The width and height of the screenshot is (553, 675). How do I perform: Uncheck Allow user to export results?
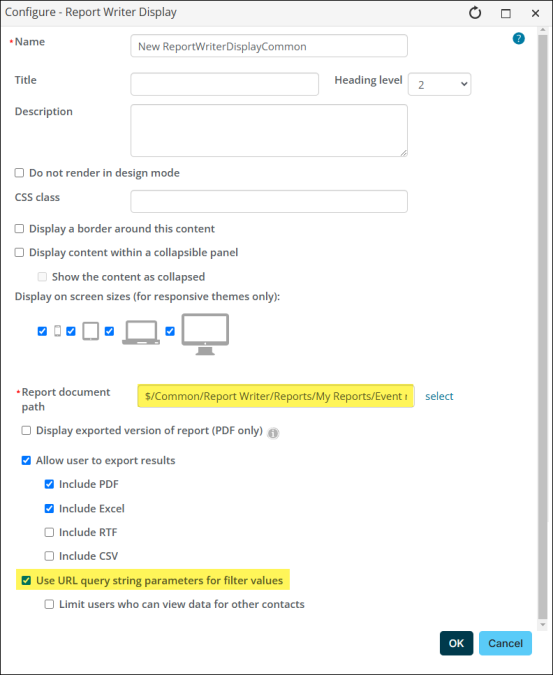coord(26,460)
